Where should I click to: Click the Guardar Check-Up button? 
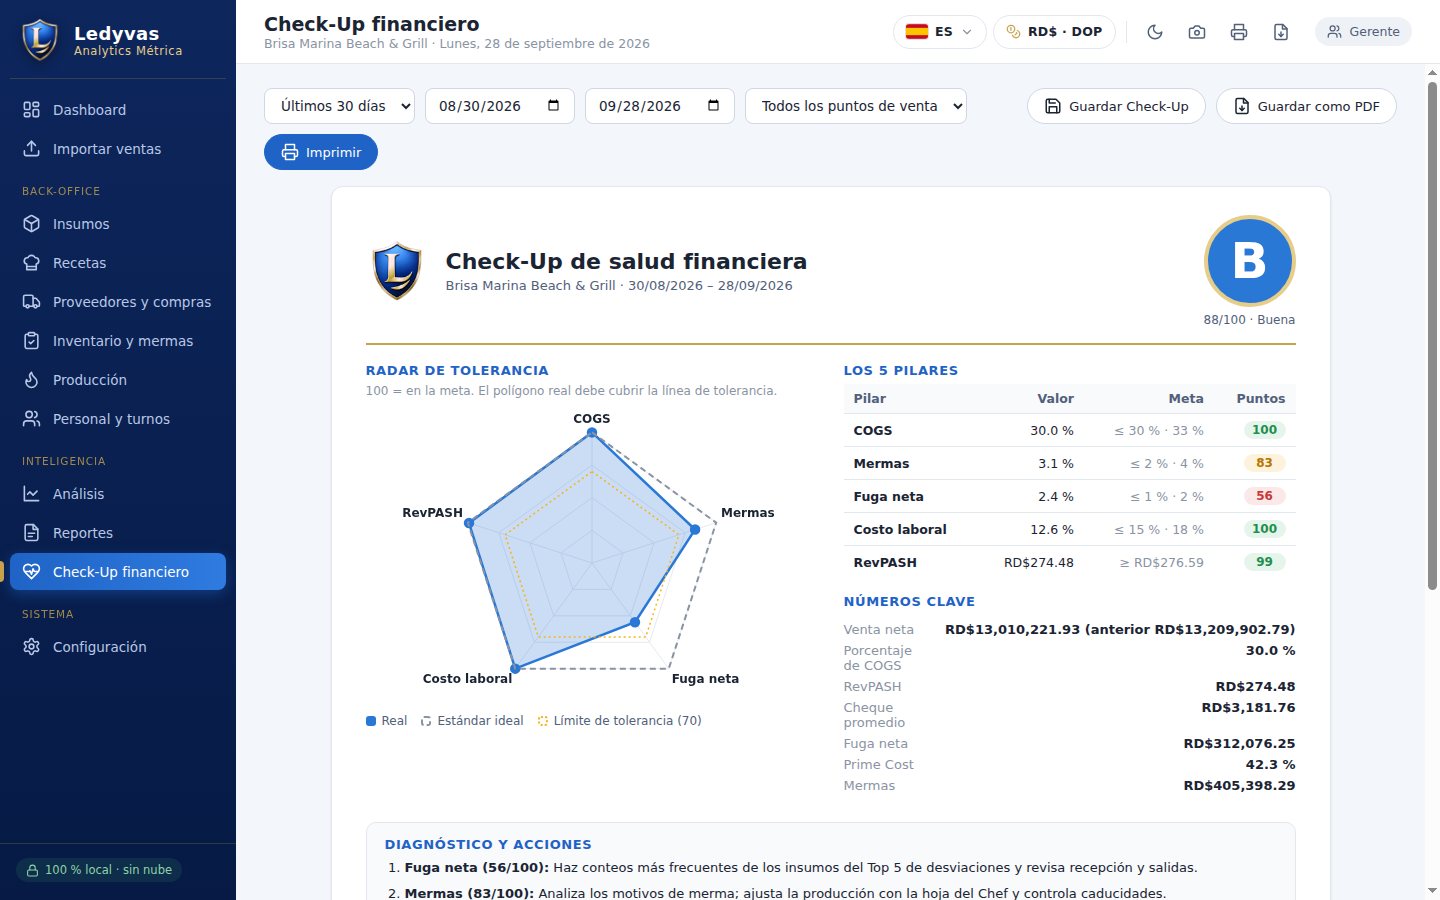pyautogui.click(x=1116, y=106)
